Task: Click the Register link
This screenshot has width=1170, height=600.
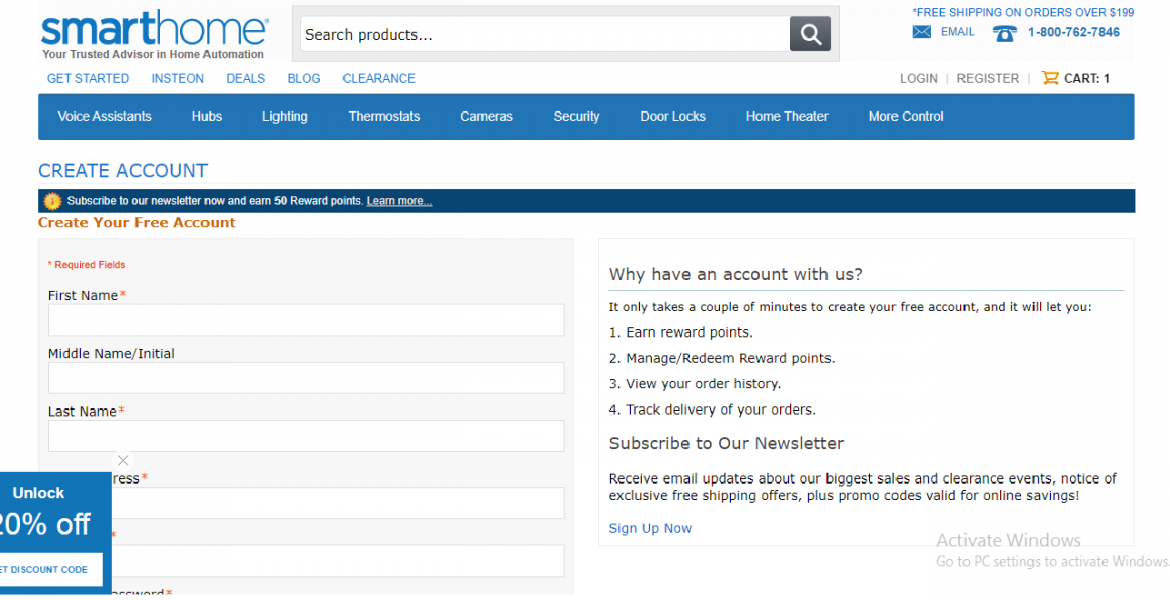Action: 987,78
